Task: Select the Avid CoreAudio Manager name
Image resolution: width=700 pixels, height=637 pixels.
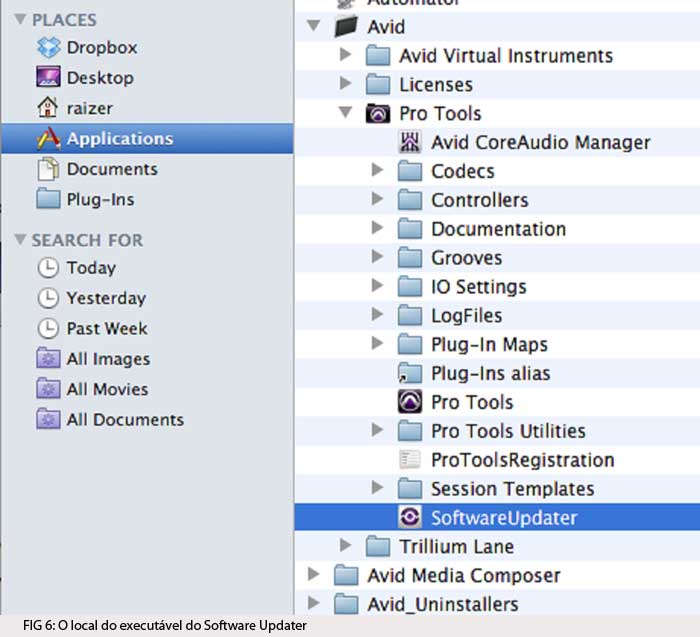Action: click(x=541, y=143)
